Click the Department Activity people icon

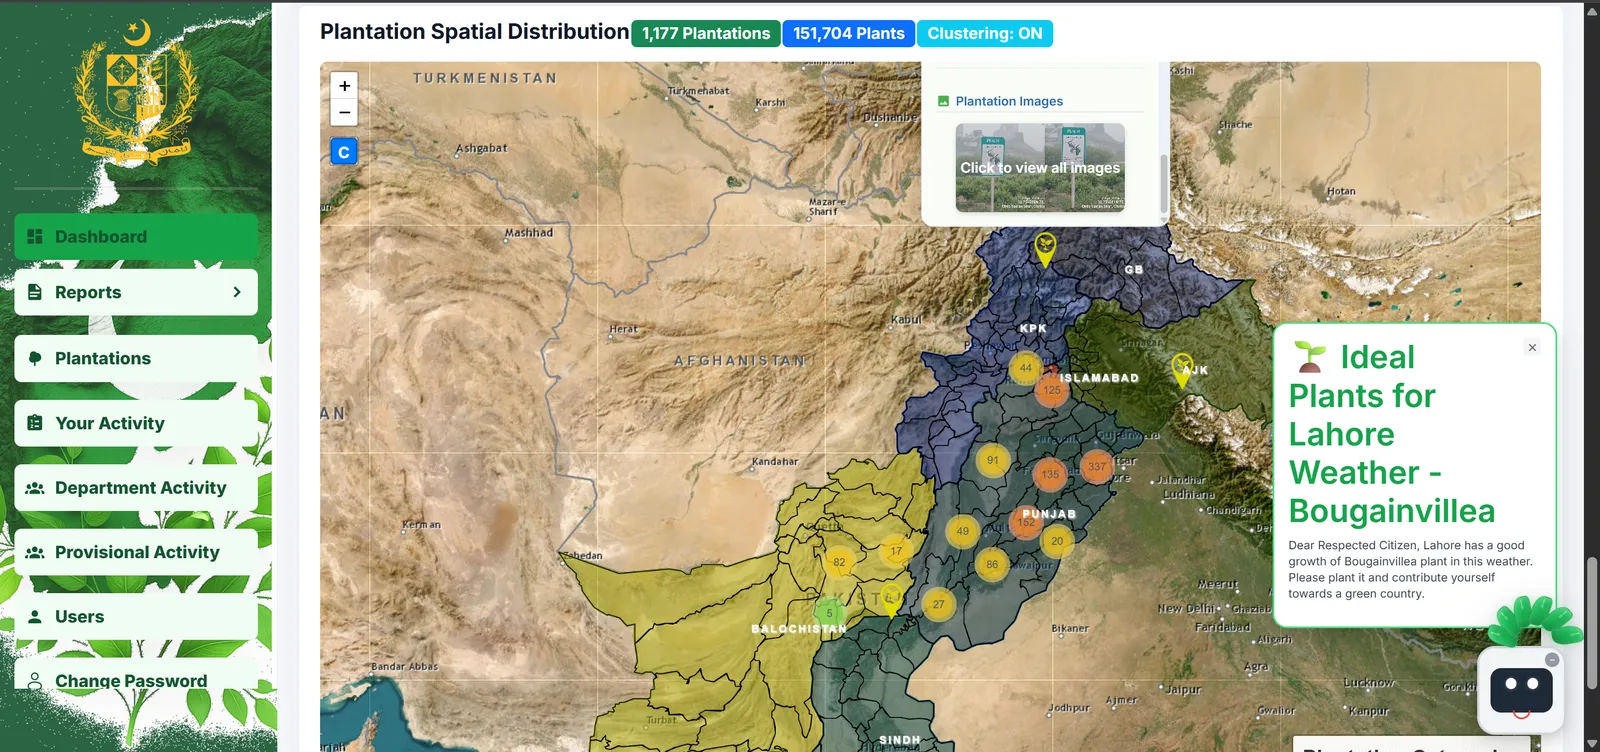[x=35, y=488]
